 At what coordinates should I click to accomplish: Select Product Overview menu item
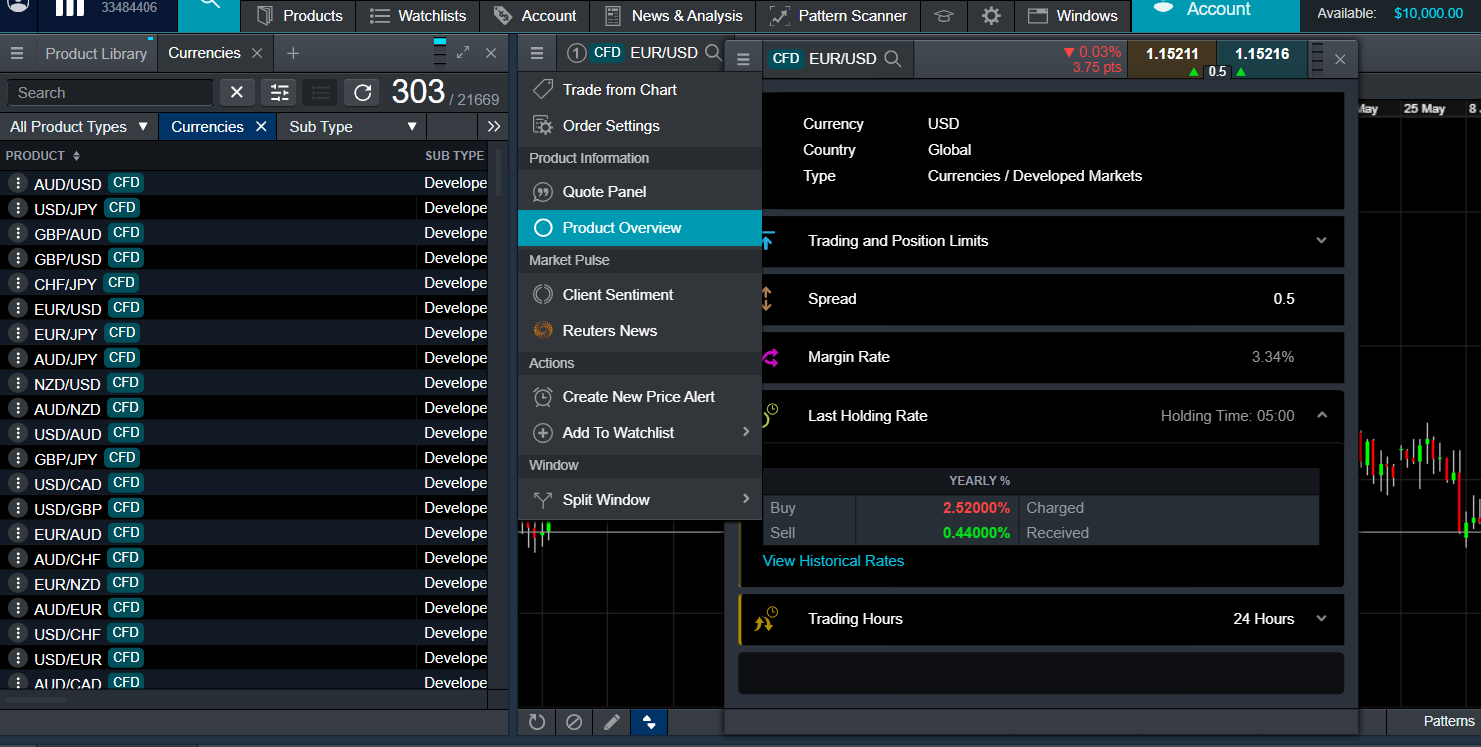click(640, 228)
